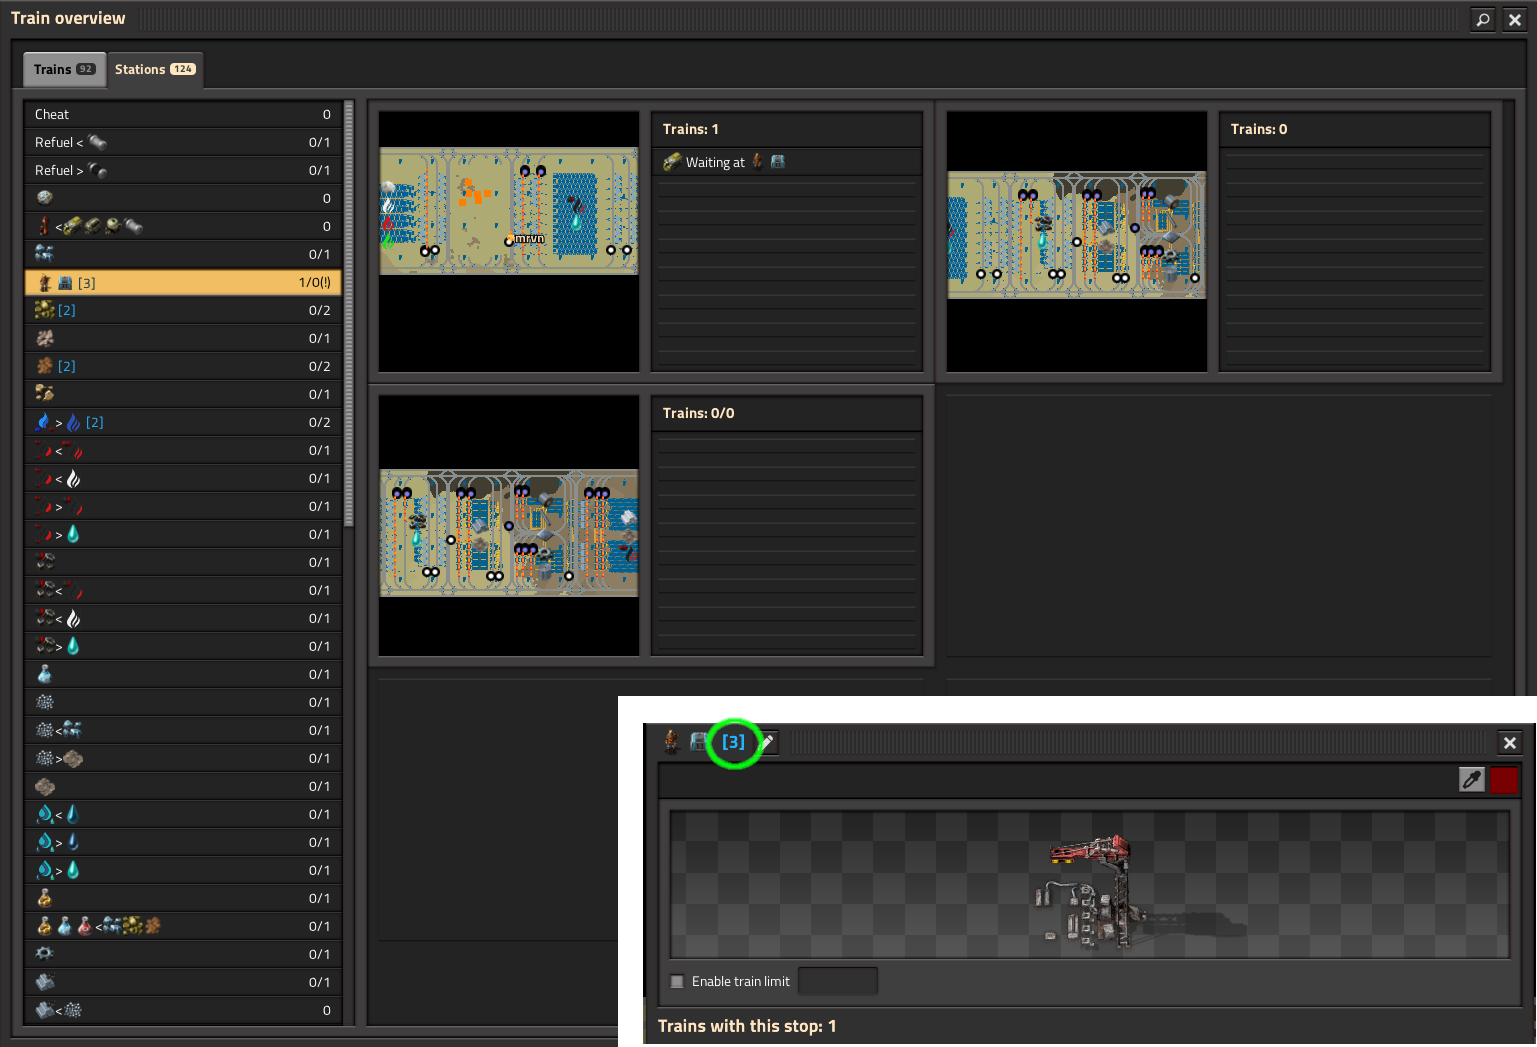Viewport: 1537px width, 1047px height.
Task: Pick stop color with the eyedropper
Action: pyautogui.click(x=1472, y=780)
